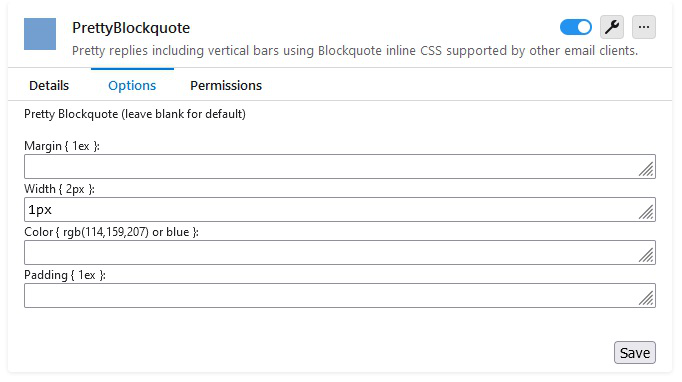Grab the Margin field resize handle
The width and height of the screenshot is (682, 382).
pos(646,169)
